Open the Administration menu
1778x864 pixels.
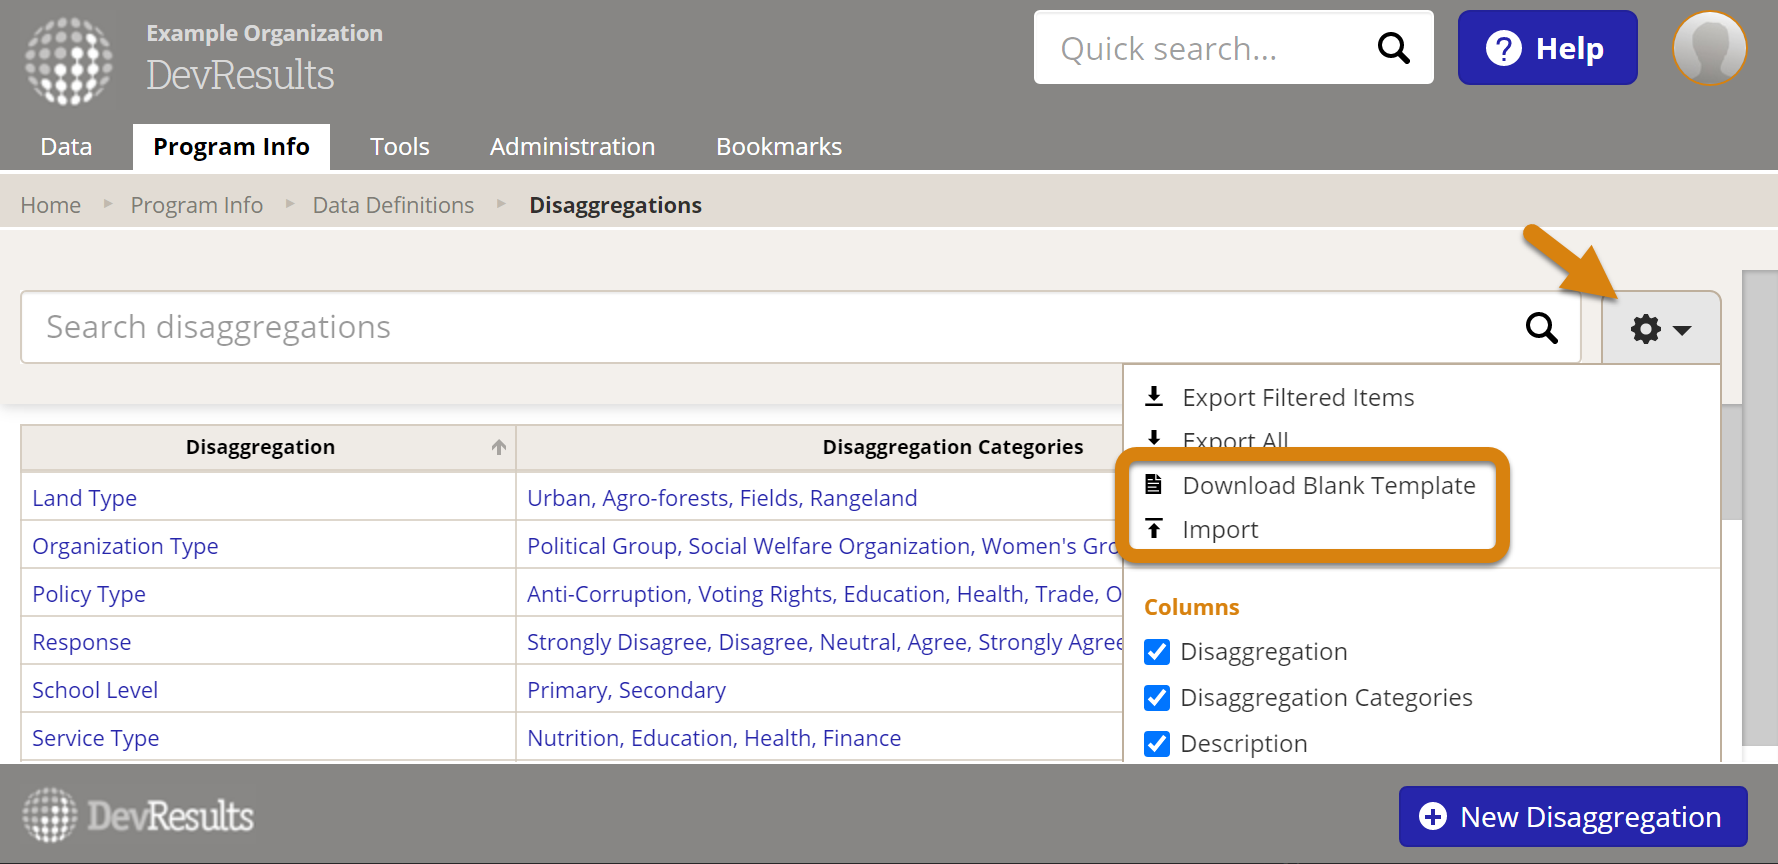click(572, 147)
